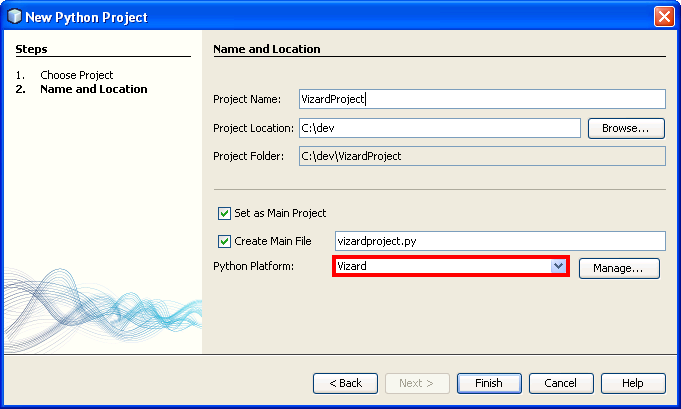
Task: Click the Project Folder field
Action: (x=482, y=156)
